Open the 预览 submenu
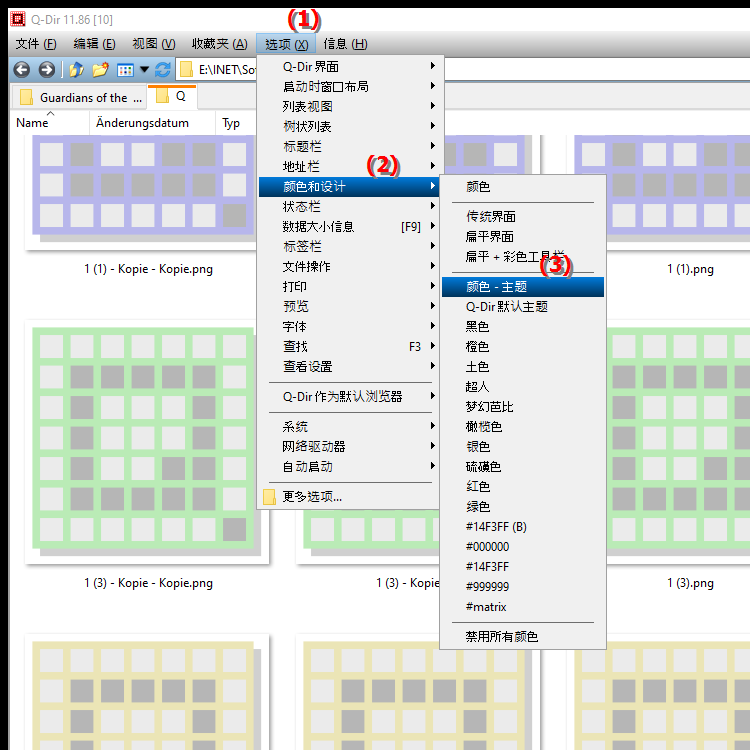This screenshot has height=750, width=750. click(349, 306)
